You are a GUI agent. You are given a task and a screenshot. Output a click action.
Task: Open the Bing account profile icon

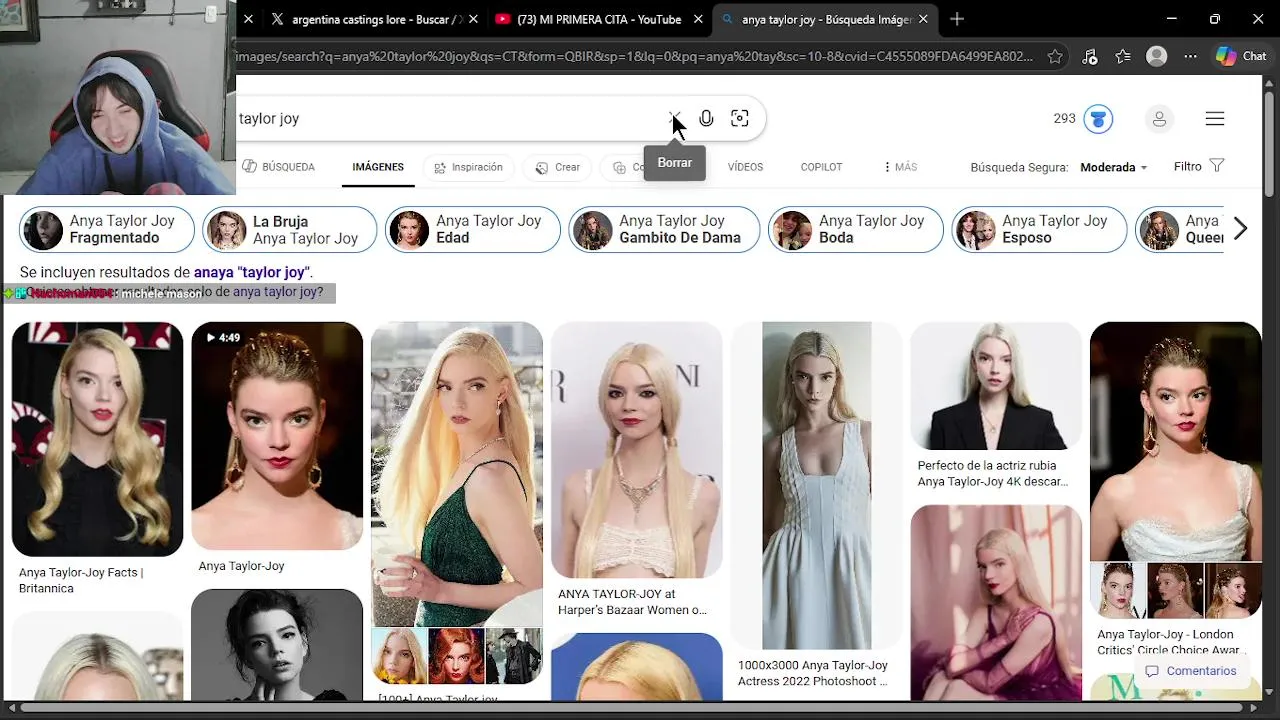point(1159,119)
